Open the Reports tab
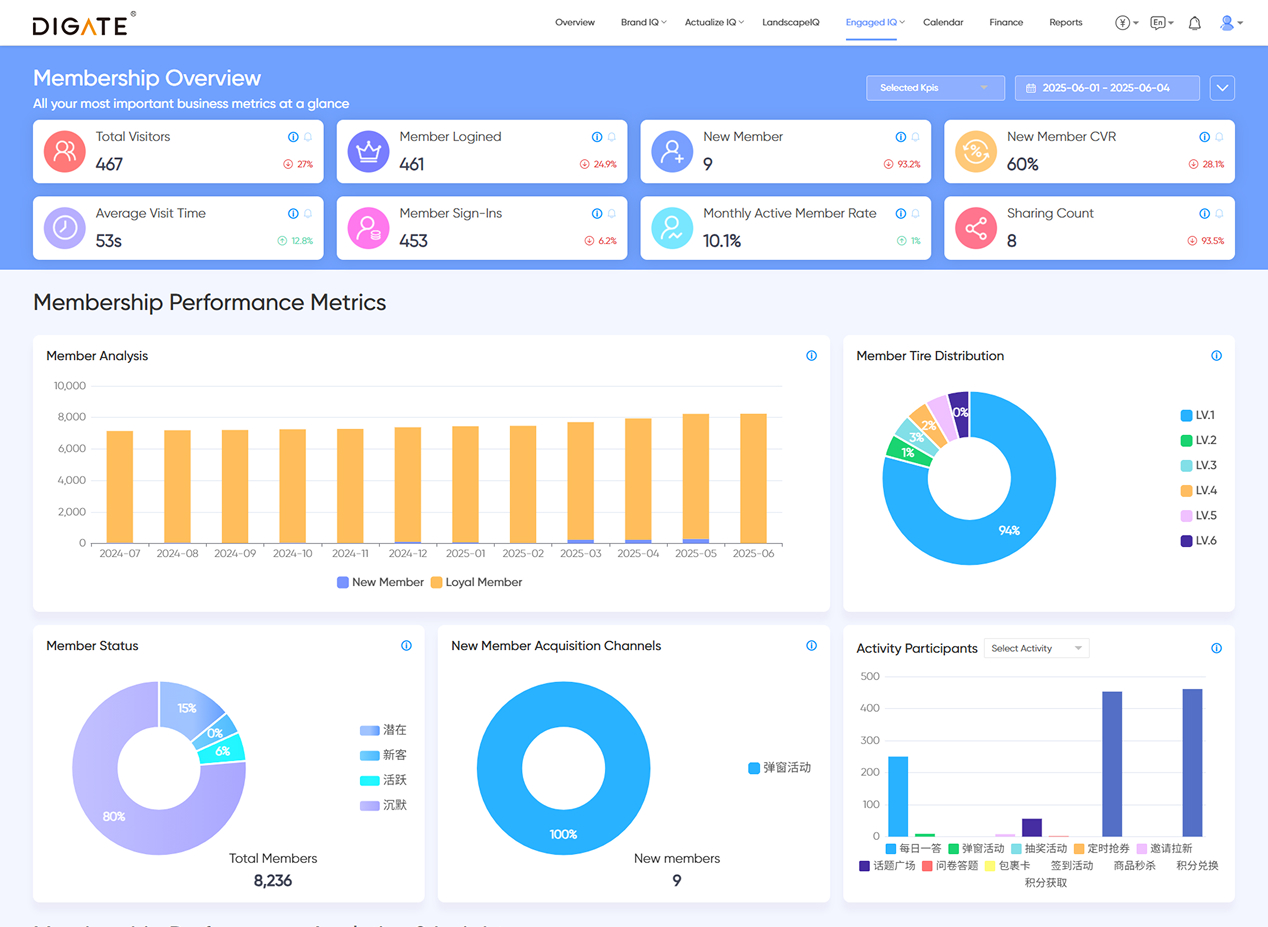The image size is (1268, 927). [x=1066, y=22]
